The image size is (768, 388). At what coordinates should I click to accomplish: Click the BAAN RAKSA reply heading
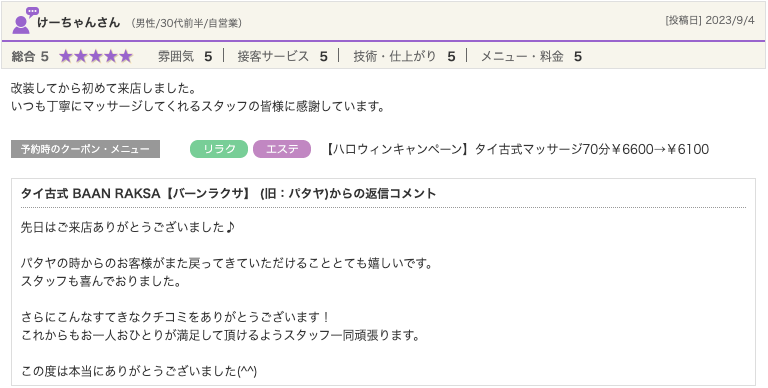228,194
